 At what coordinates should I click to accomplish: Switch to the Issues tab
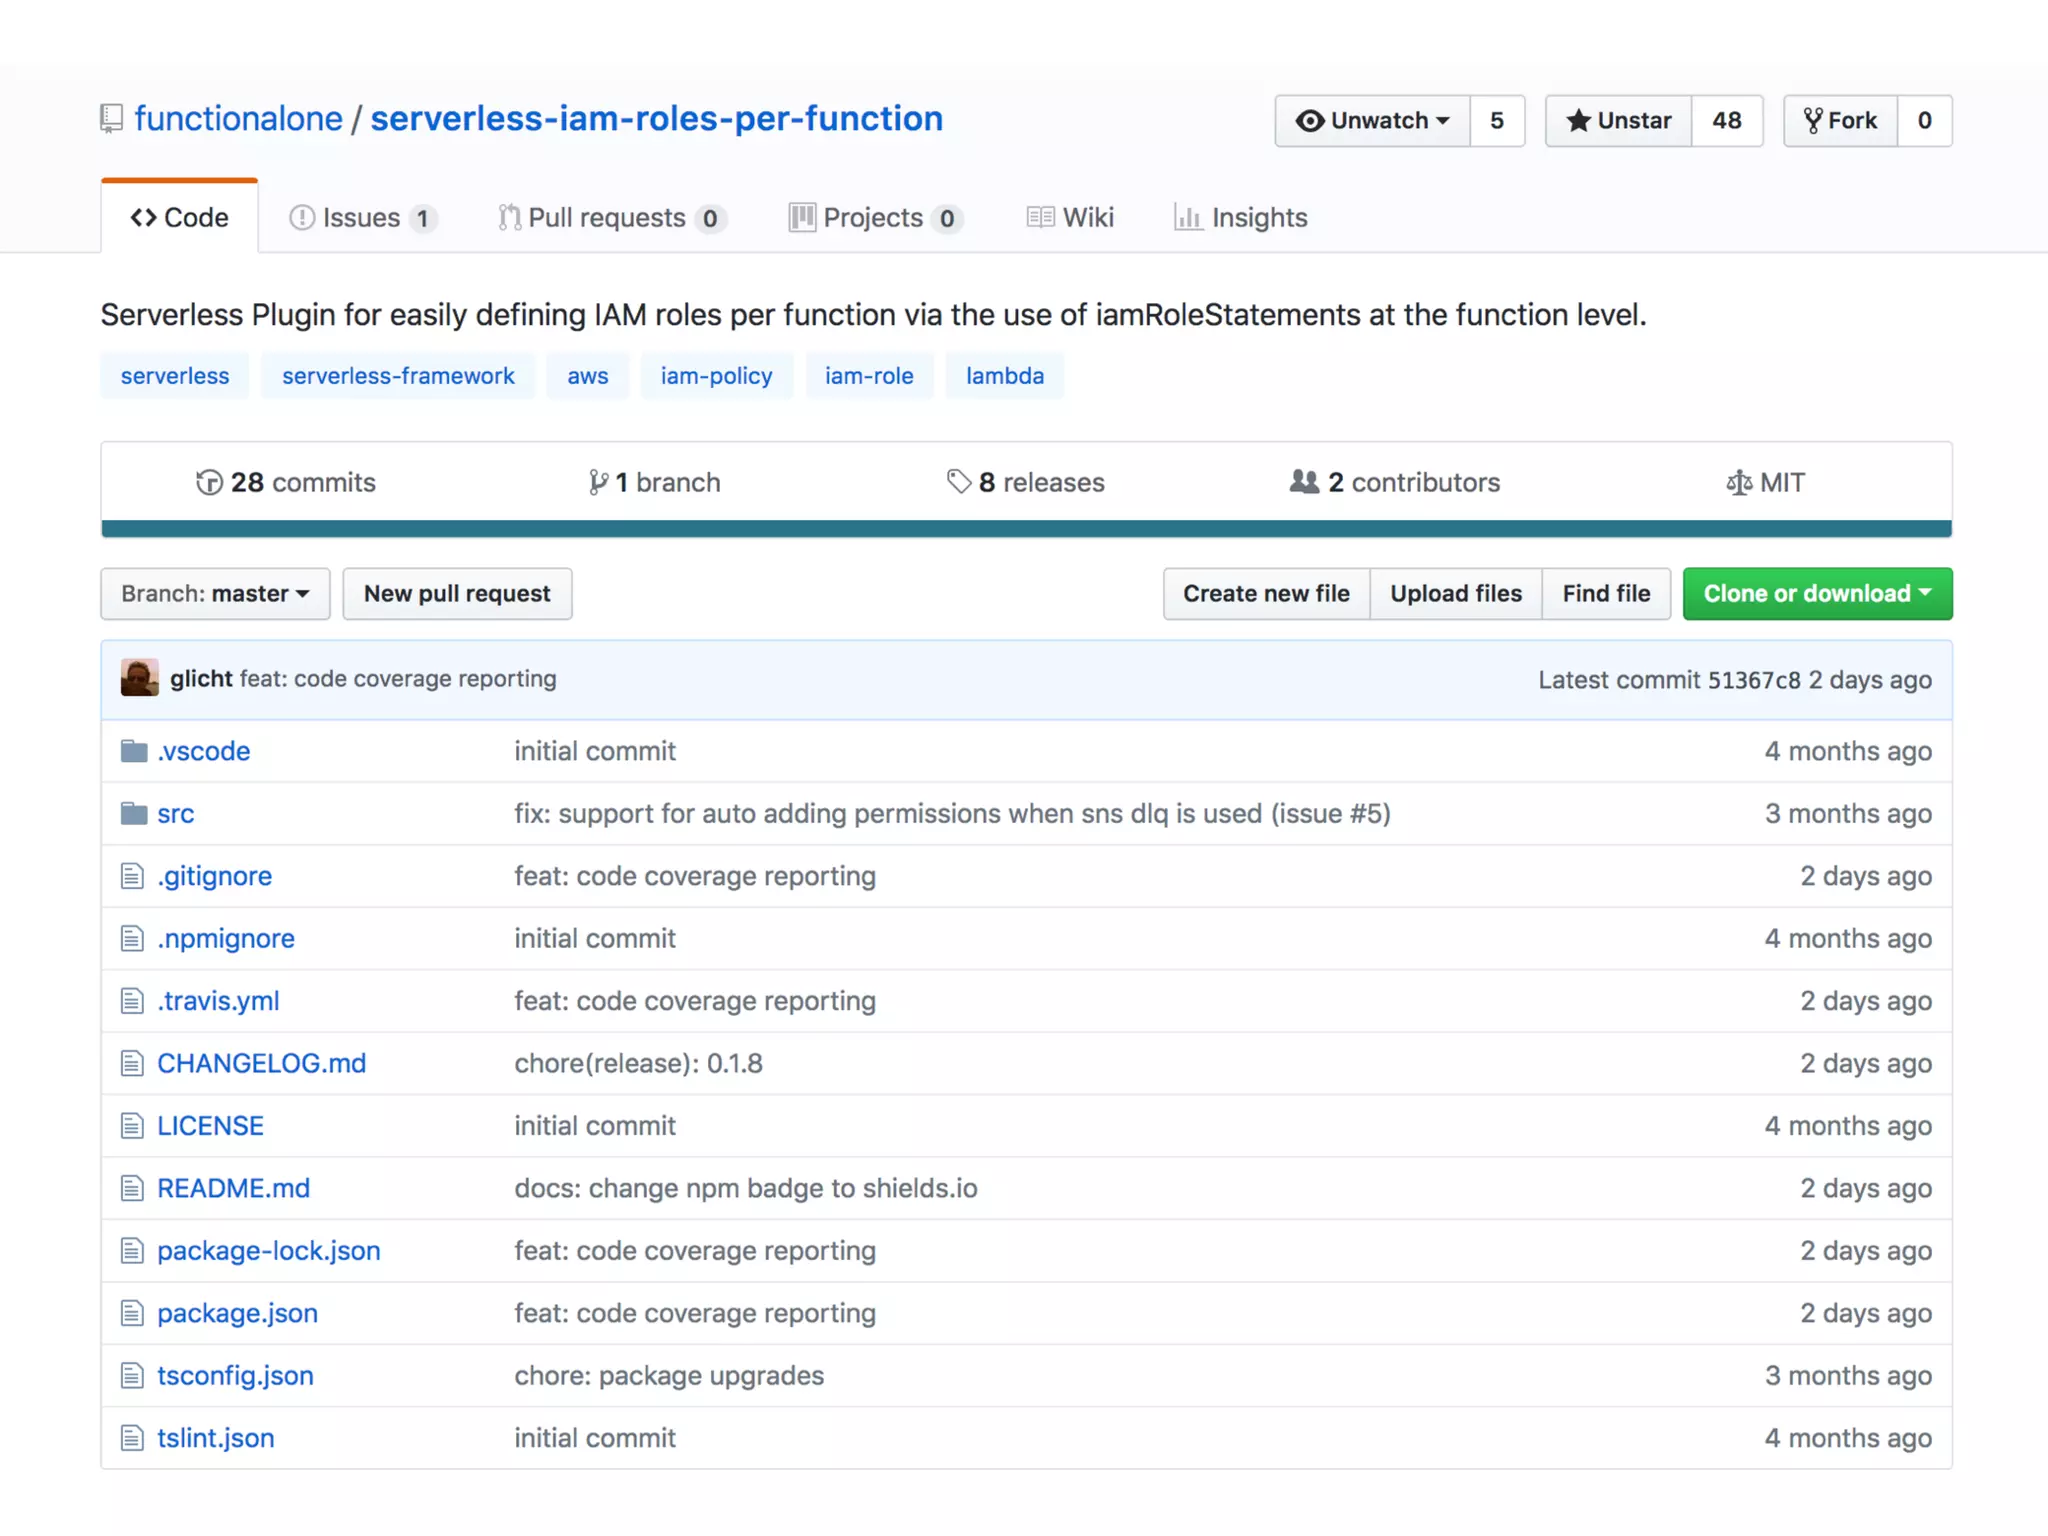tap(361, 218)
